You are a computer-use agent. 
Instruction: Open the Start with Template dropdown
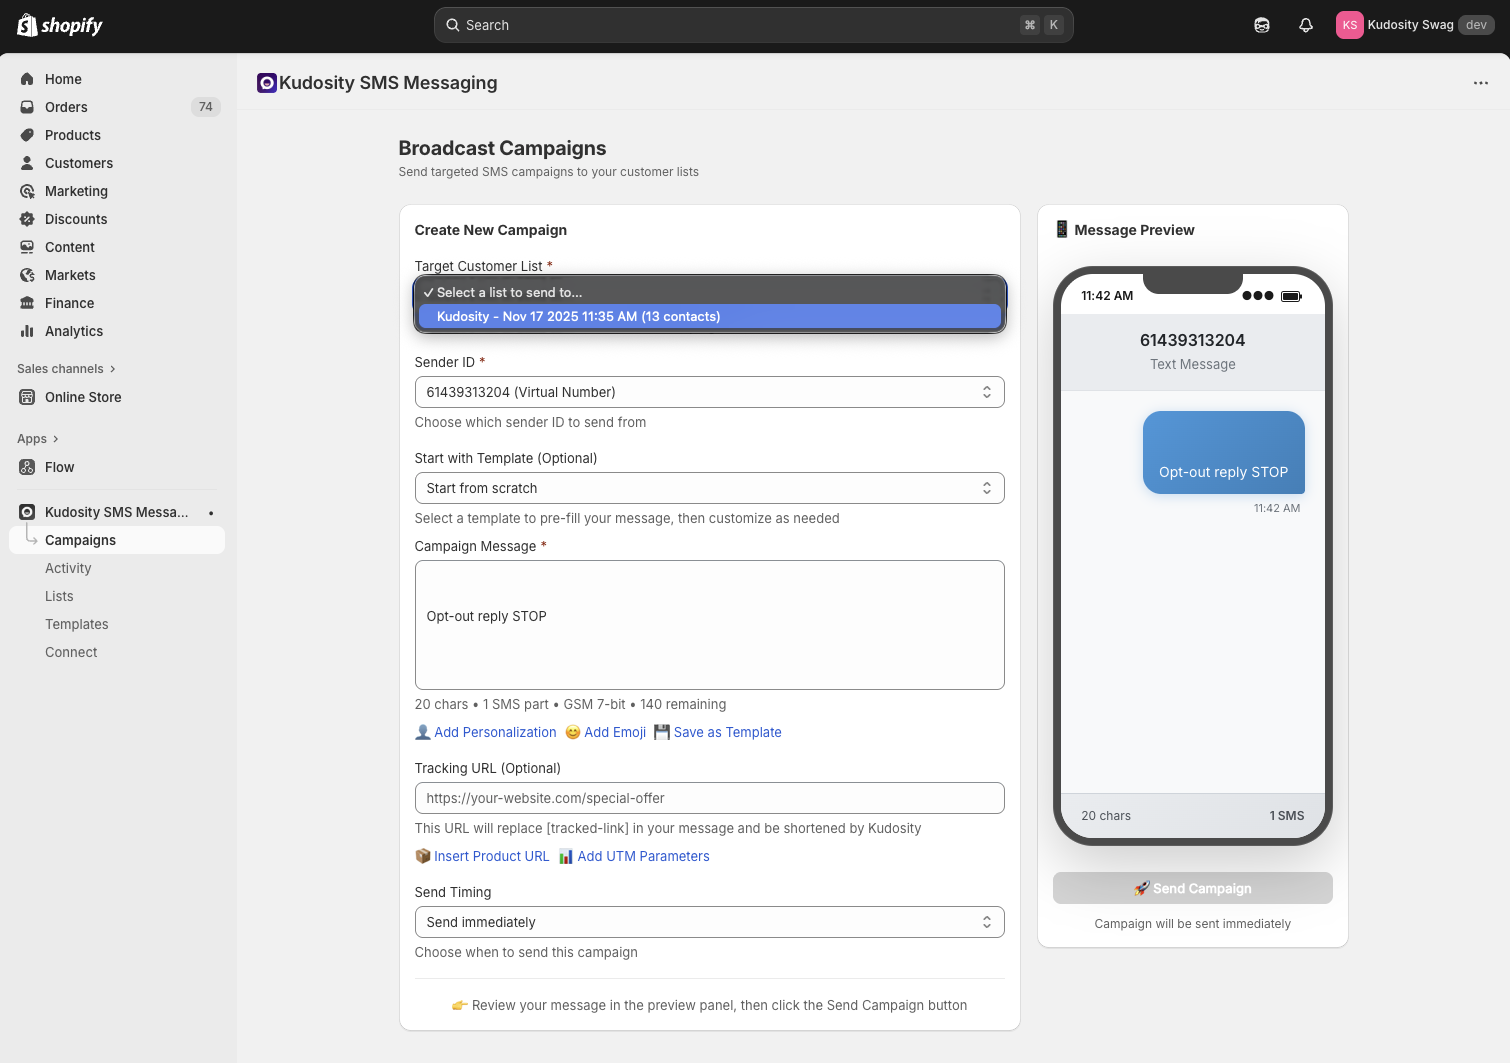click(x=709, y=488)
